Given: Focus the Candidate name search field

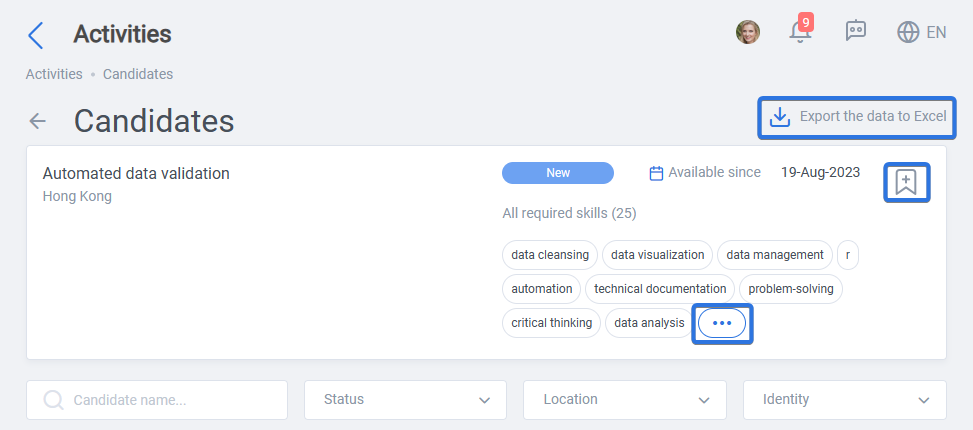Looking at the screenshot, I should (x=157, y=400).
